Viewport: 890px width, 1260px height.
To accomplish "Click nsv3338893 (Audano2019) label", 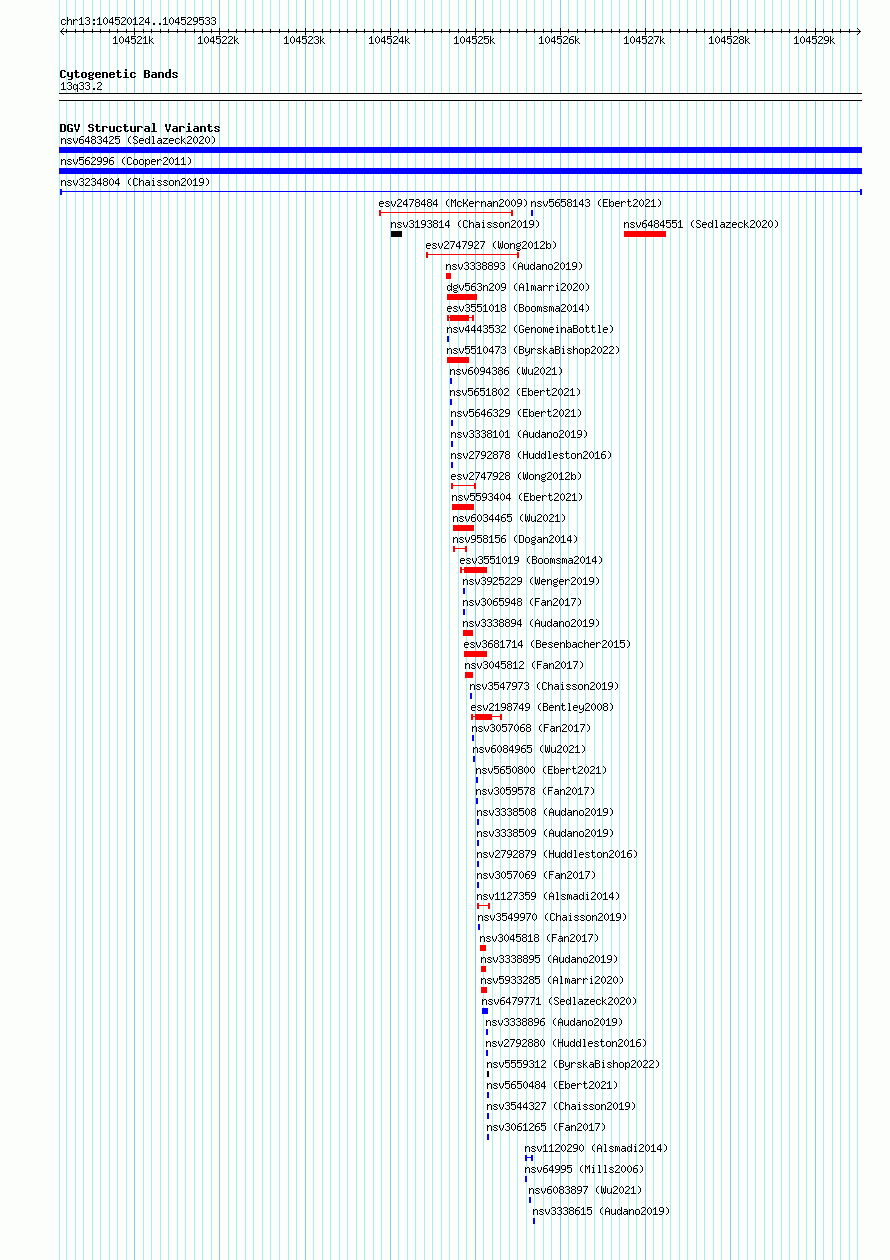I will pos(514,266).
